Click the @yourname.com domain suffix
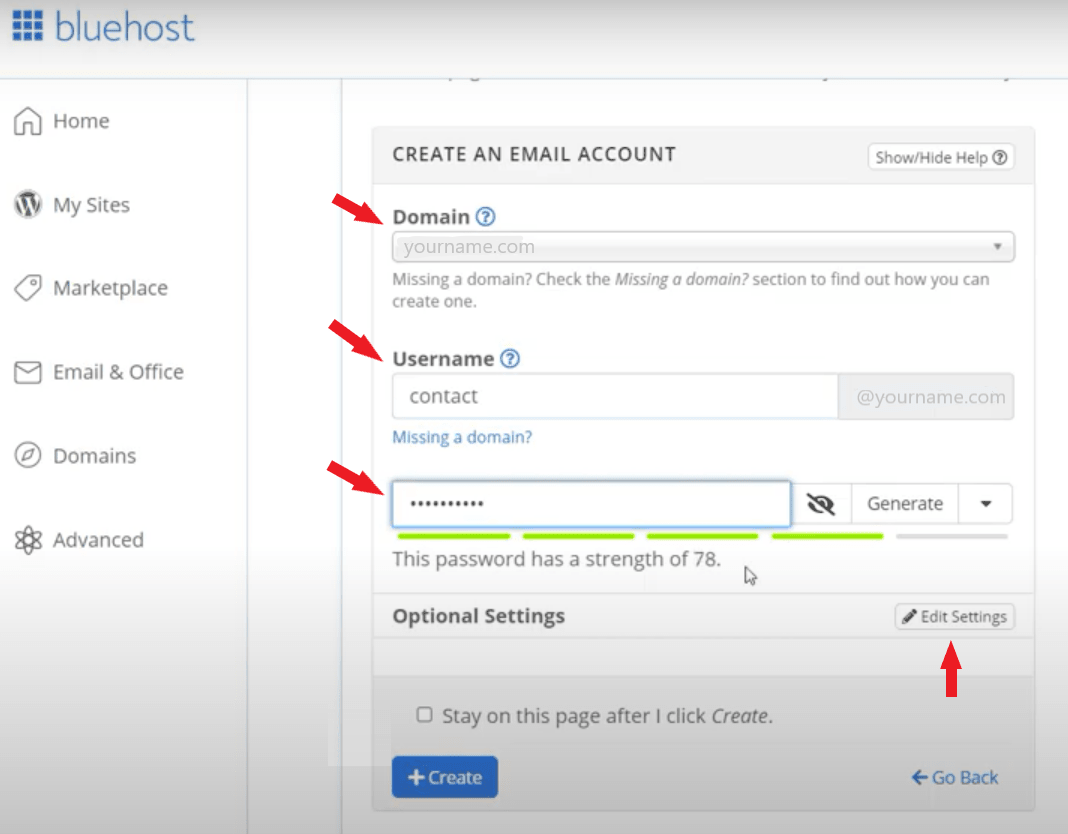Viewport: 1068px width, 834px height. click(x=926, y=397)
